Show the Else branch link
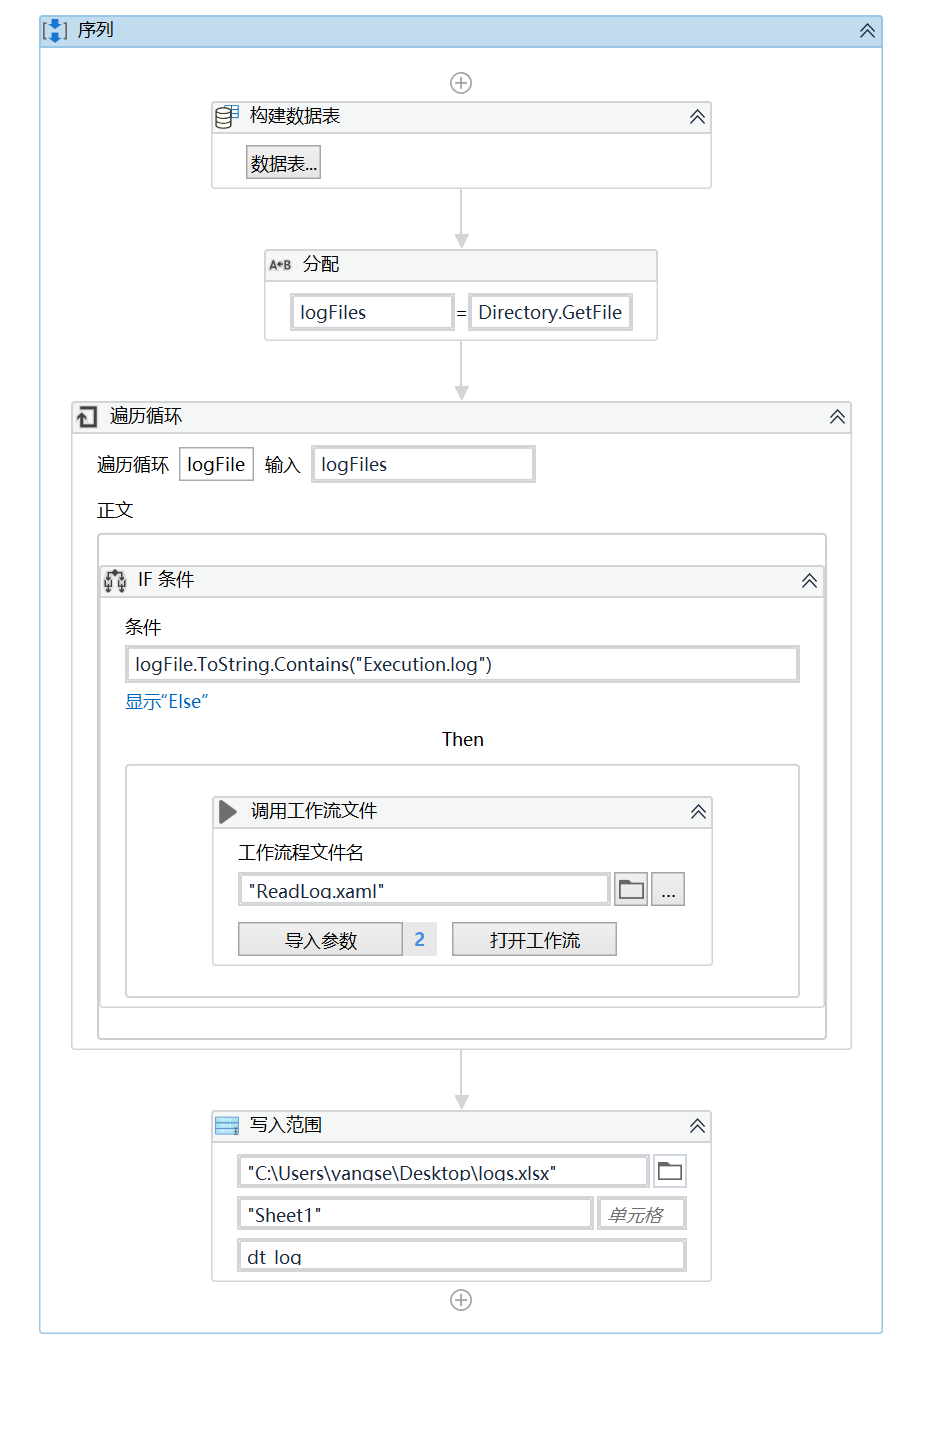The image size is (926, 1432). 166,702
